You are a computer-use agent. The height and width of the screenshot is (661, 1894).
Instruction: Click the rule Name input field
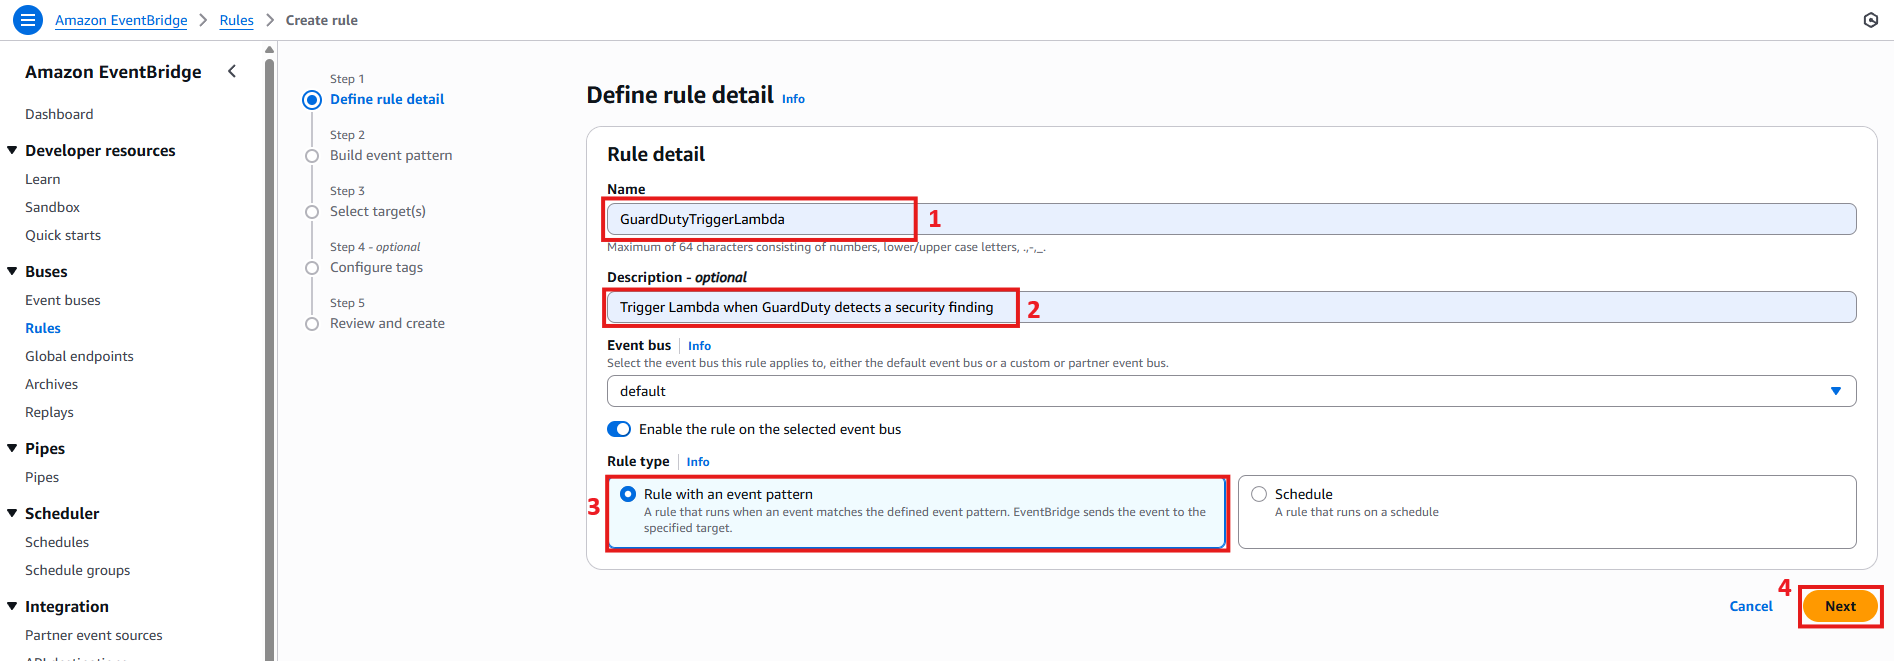1231,219
